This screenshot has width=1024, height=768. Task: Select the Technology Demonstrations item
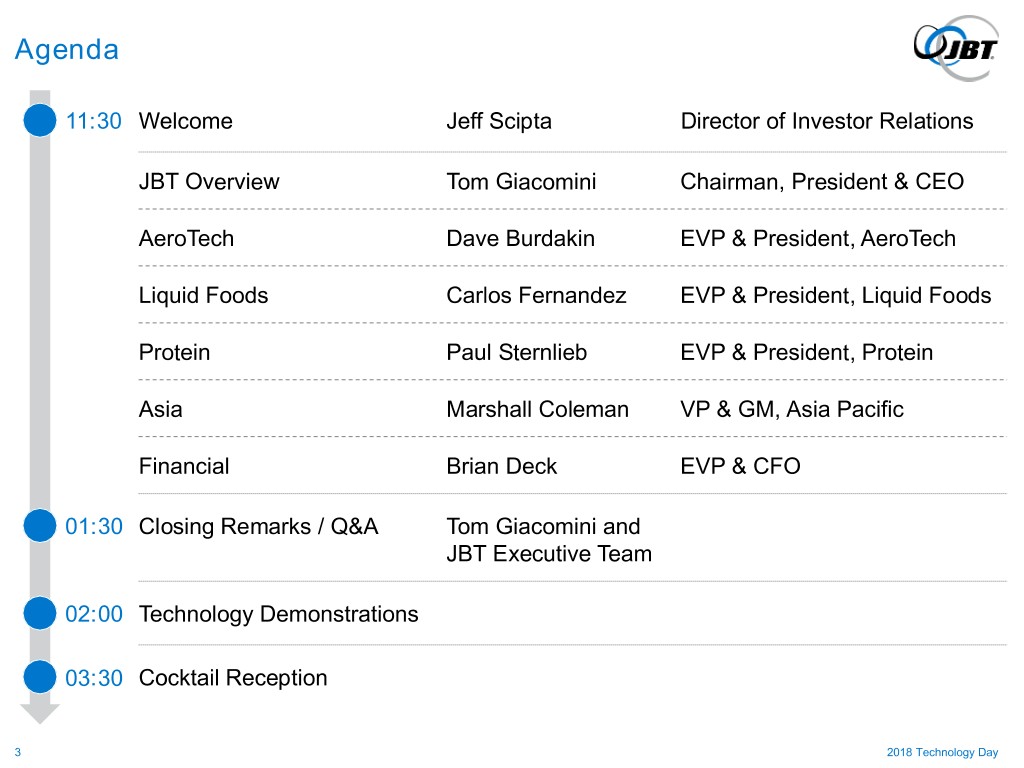click(278, 613)
